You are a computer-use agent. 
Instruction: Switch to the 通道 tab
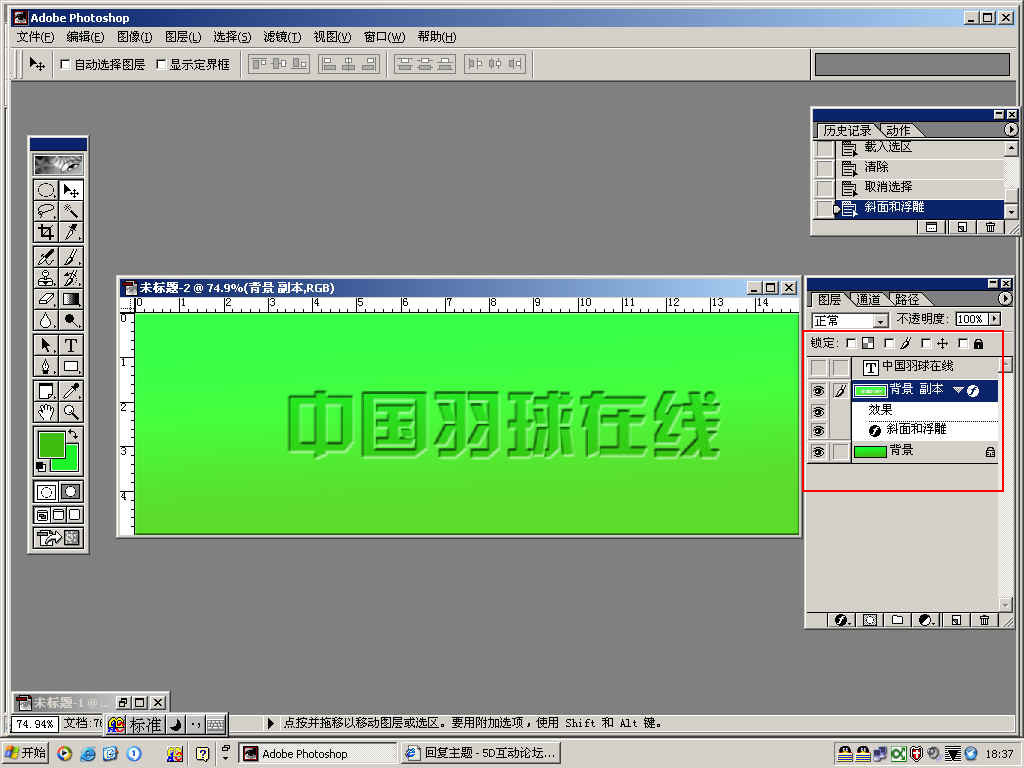pos(868,300)
